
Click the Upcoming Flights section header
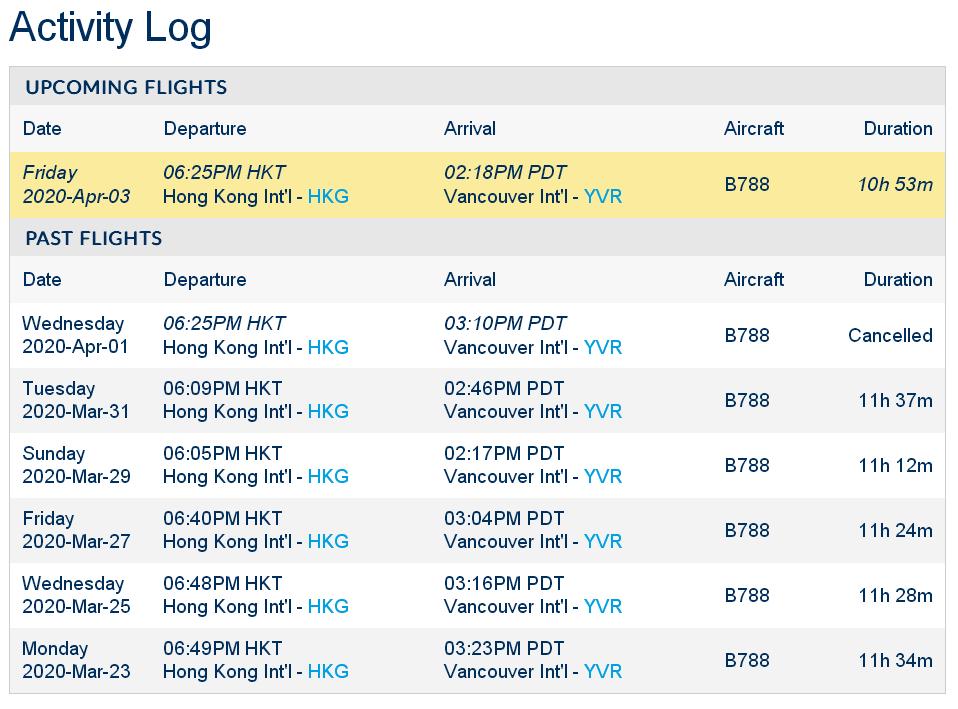click(x=126, y=88)
